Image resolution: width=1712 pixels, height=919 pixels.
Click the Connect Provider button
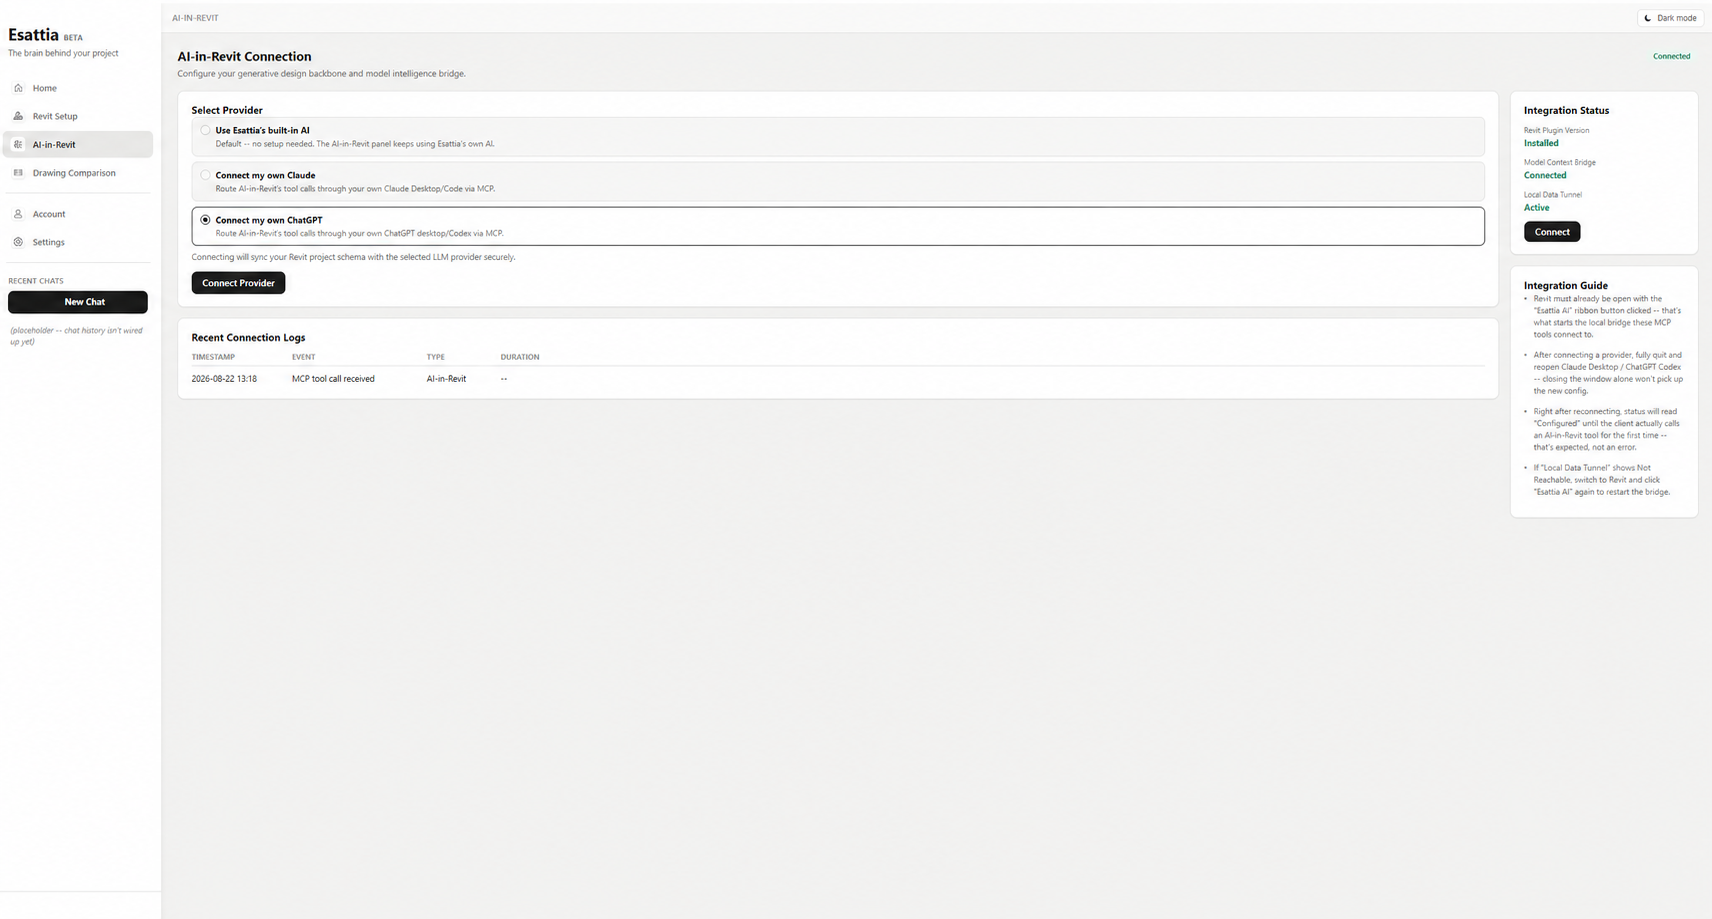pyautogui.click(x=238, y=283)
